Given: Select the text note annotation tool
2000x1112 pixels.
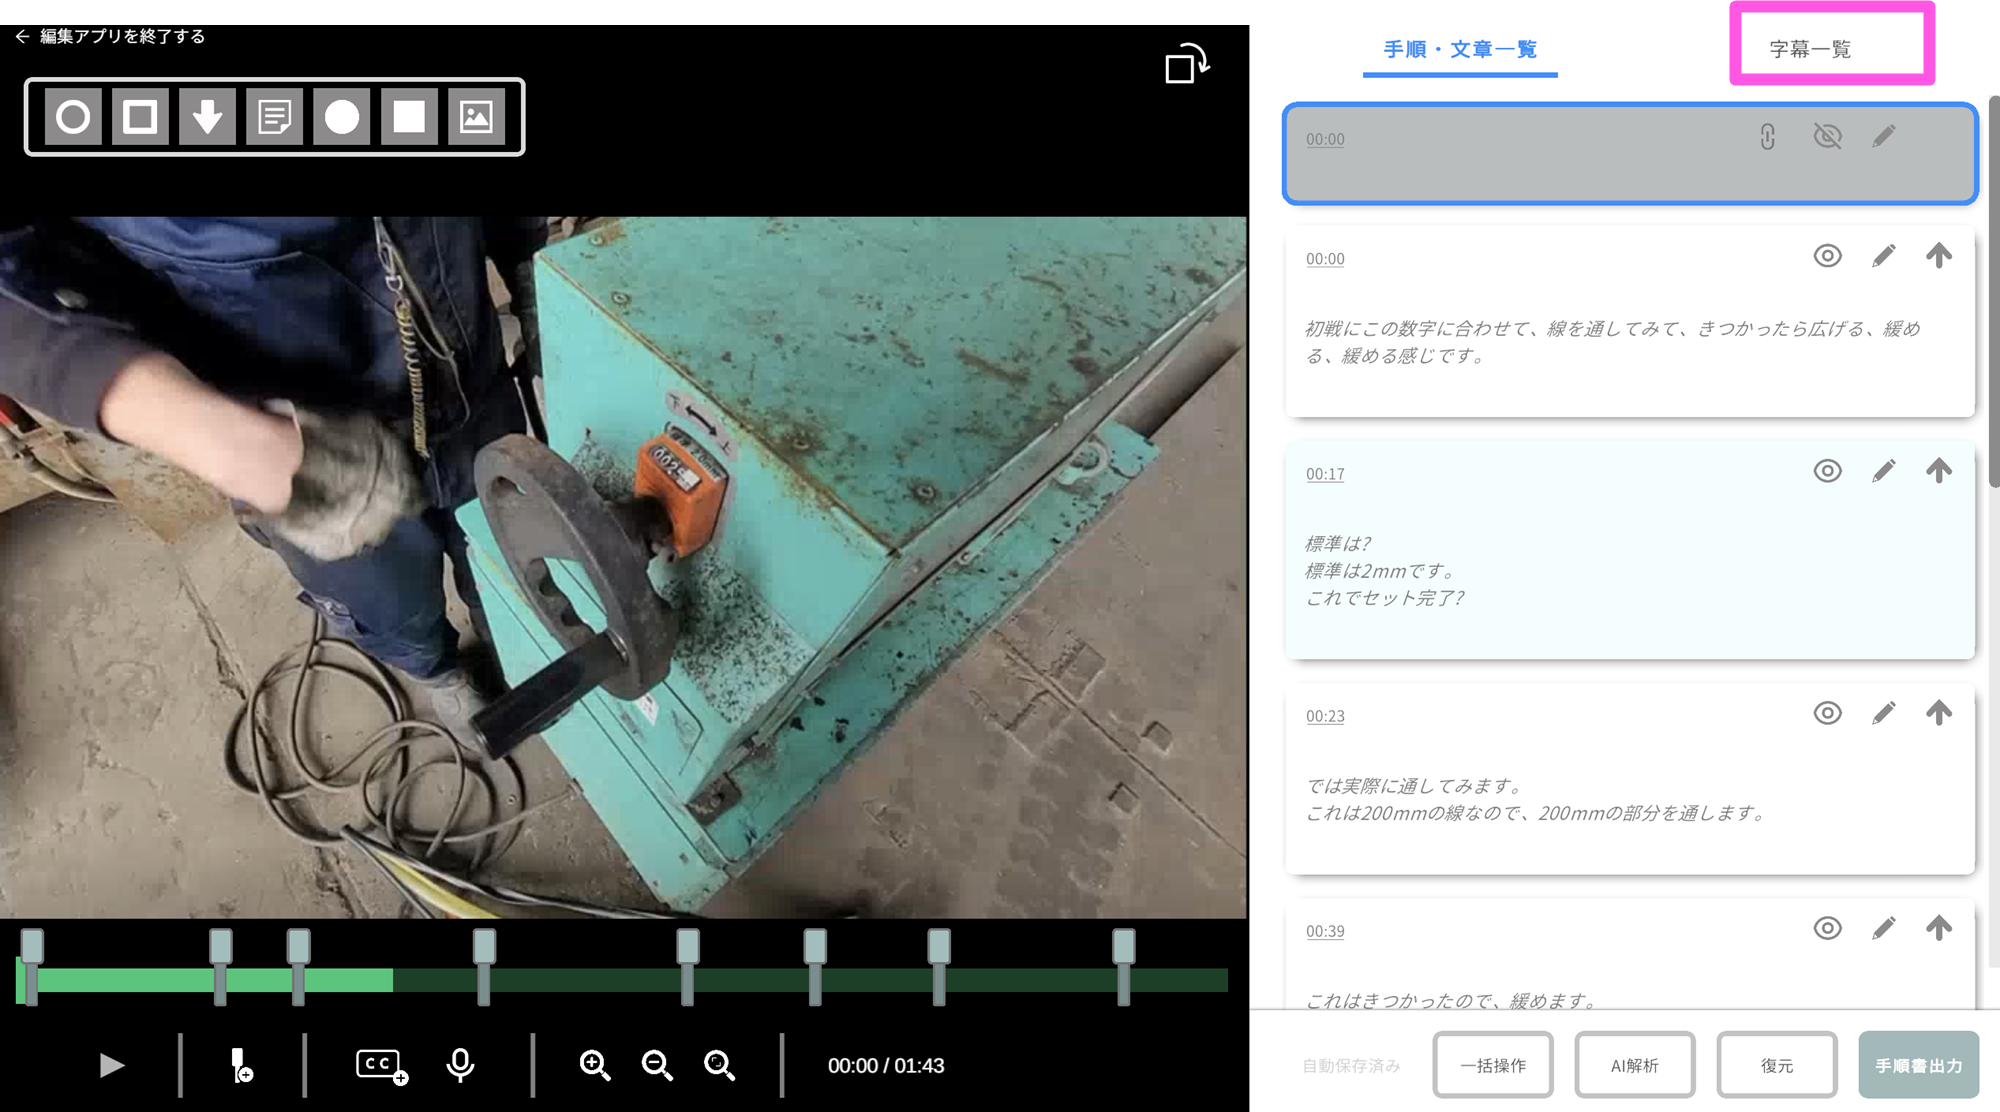Looking at the screenshot, I should [x=274, y=117].
